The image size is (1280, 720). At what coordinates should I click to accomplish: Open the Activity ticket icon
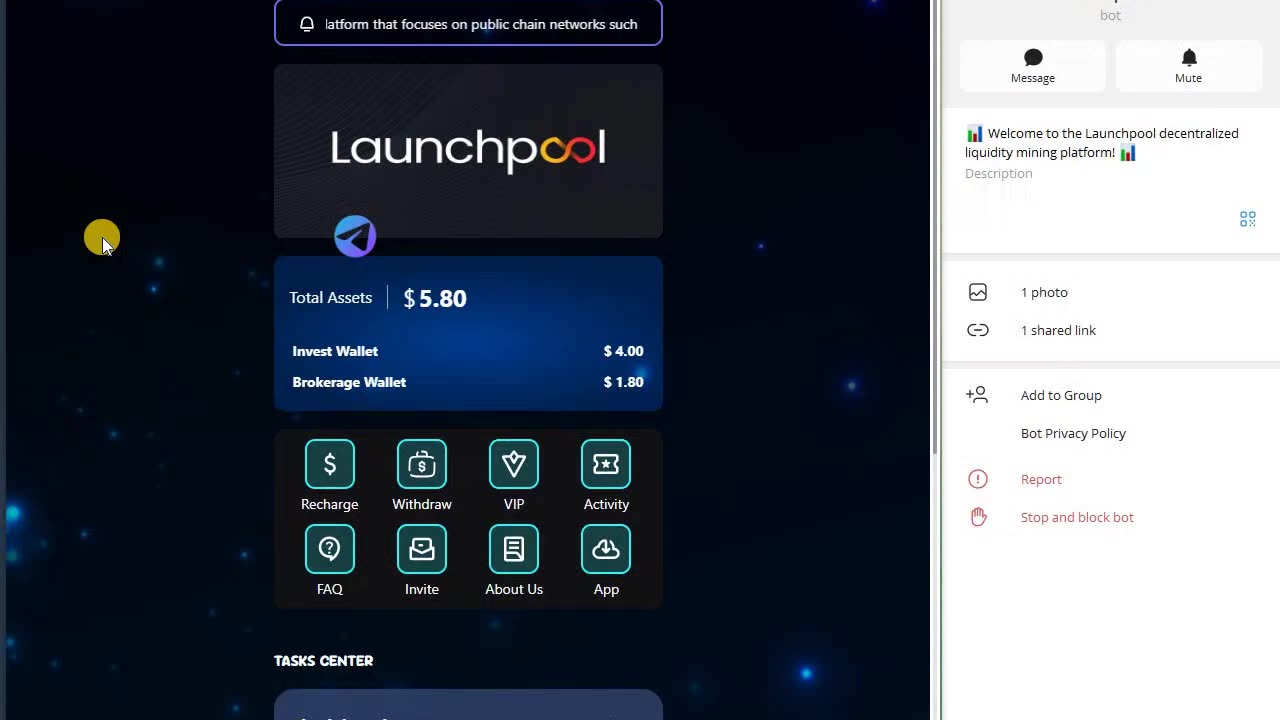[606, 464]
